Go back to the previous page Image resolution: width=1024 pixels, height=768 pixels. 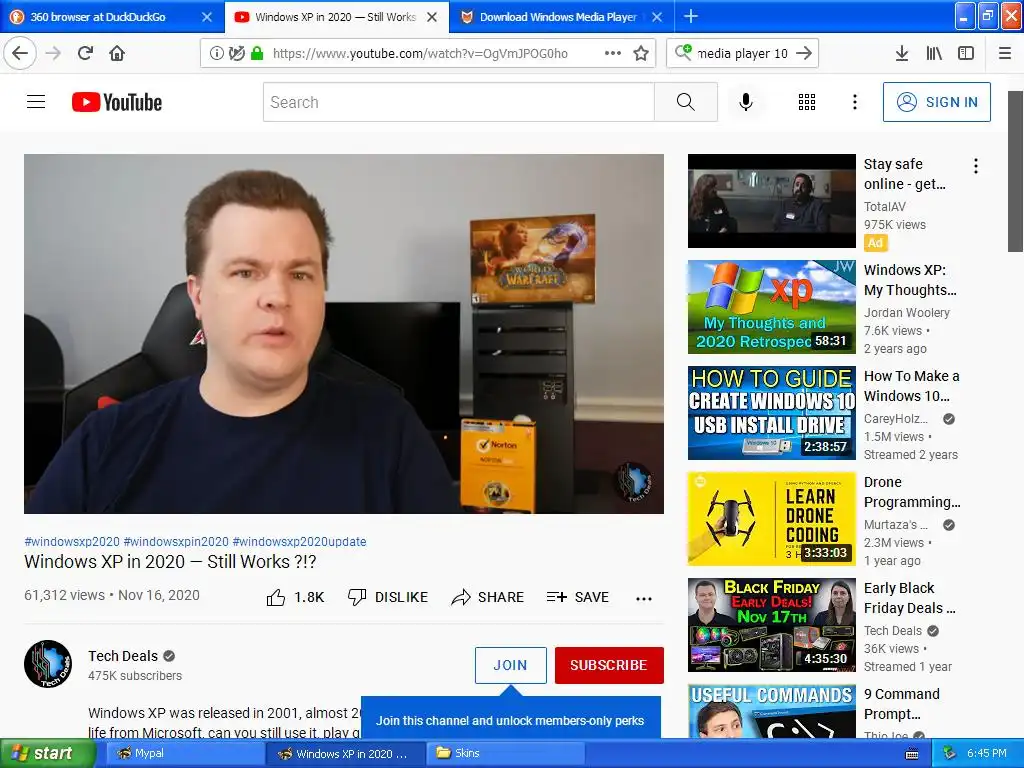tap(20, 53)
